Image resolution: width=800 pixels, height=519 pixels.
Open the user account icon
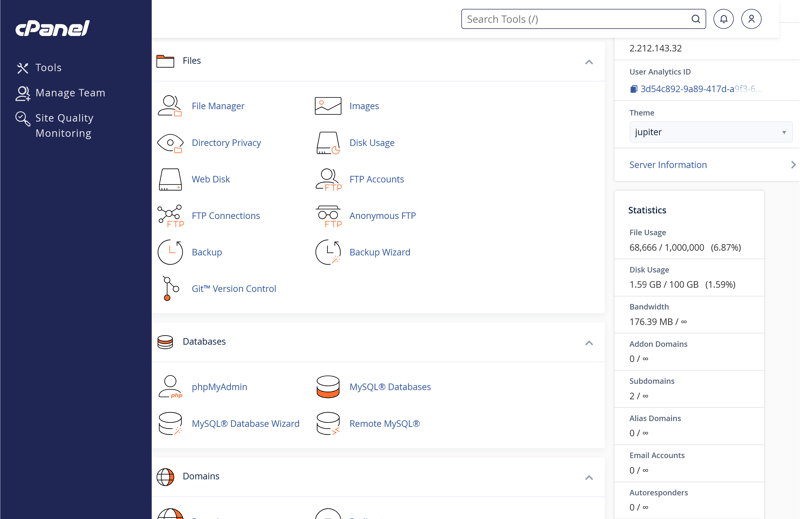(751, 19)
